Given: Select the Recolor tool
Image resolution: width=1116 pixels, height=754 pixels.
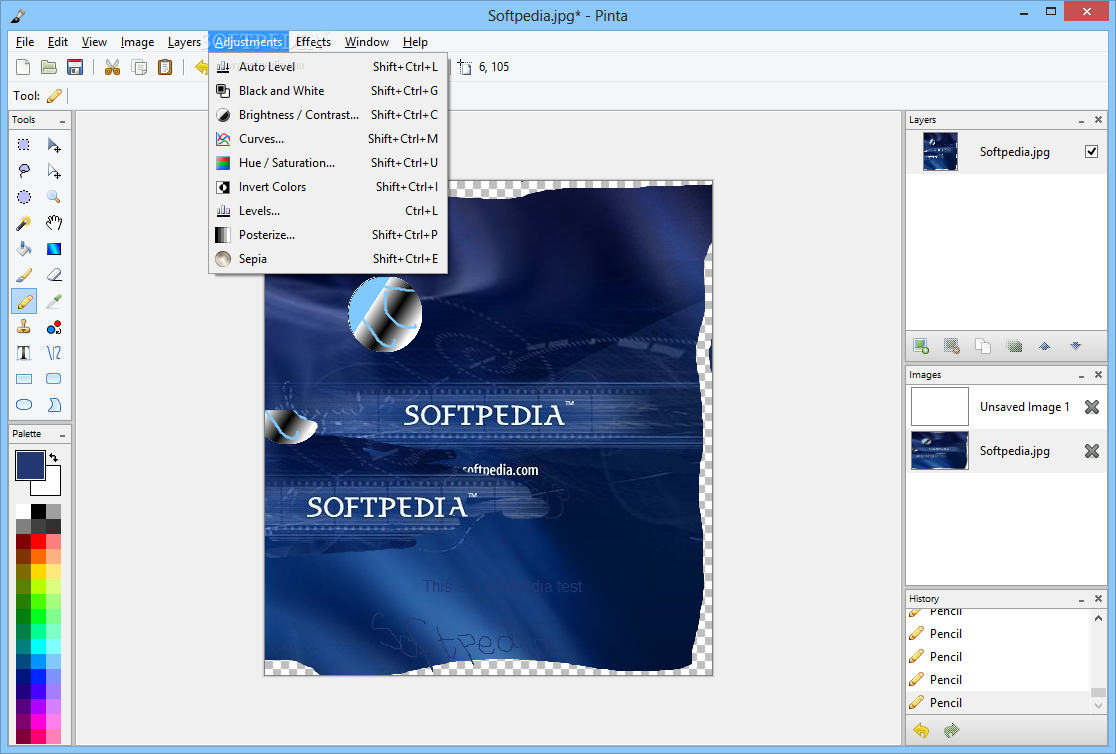Looking at the screenshot, I should (53, 327).
